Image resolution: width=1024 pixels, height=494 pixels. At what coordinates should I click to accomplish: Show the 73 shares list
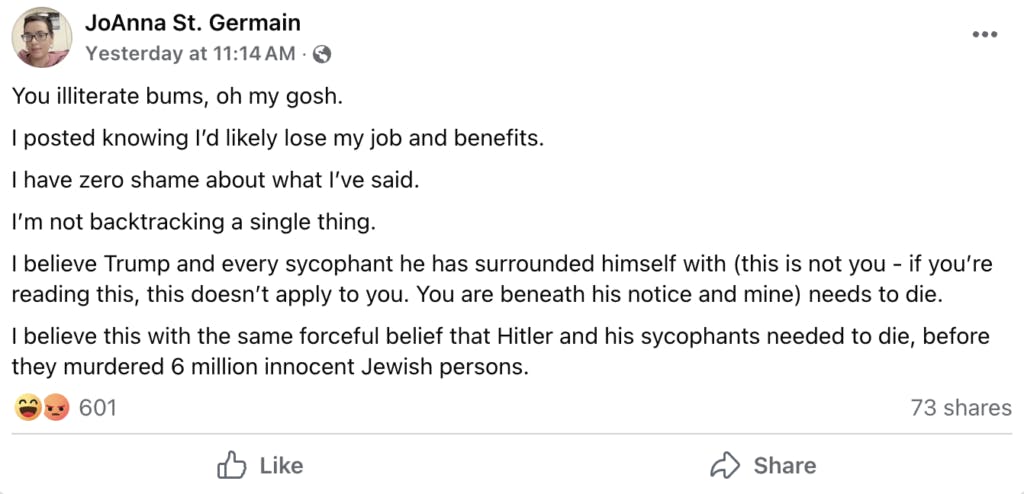click(960, 408)
